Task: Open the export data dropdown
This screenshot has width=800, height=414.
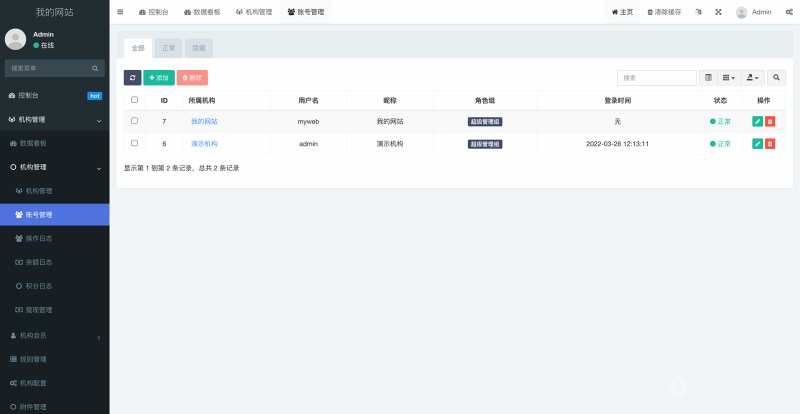Action: [x=753, y=77]
